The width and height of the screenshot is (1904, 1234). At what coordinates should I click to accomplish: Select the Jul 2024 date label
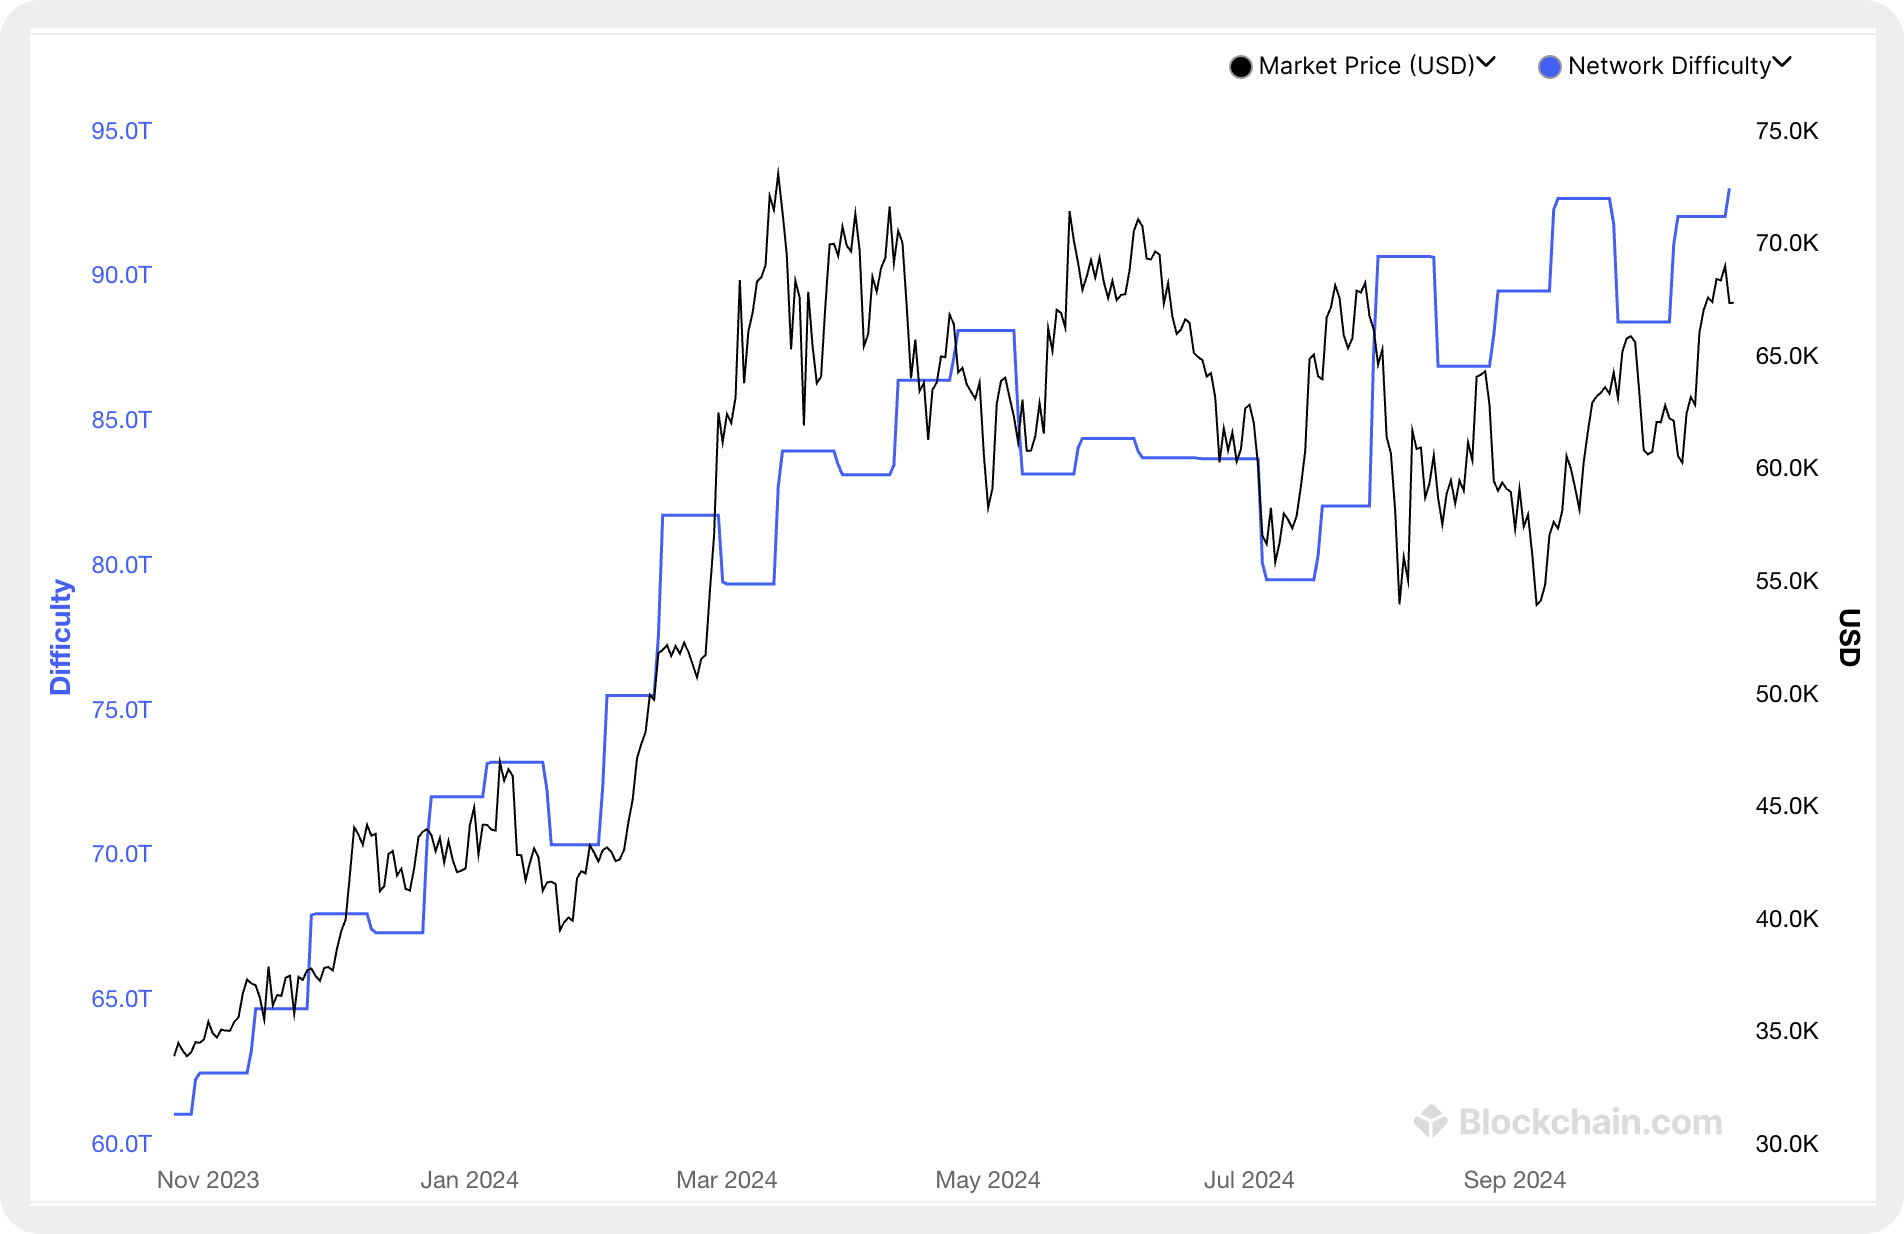tap(1249, 1180)
